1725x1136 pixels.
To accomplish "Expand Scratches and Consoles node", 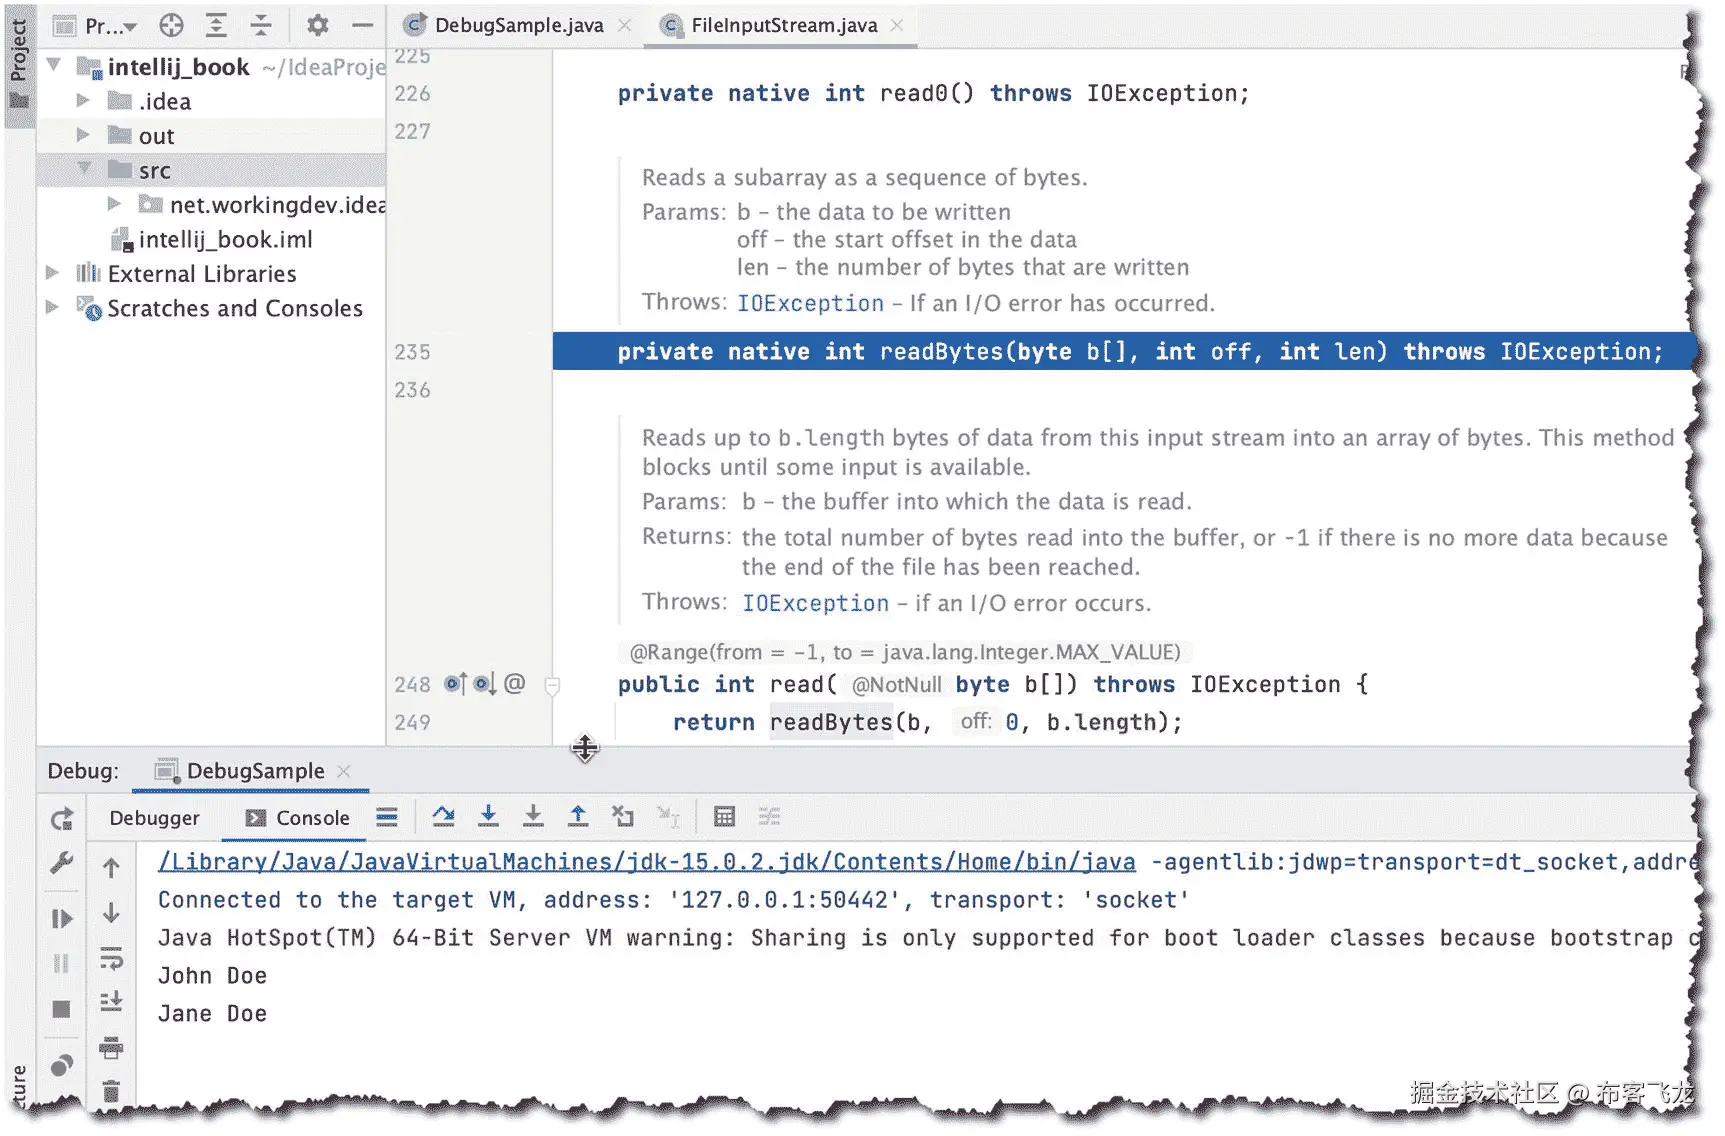I will click(x=53, y=307).
